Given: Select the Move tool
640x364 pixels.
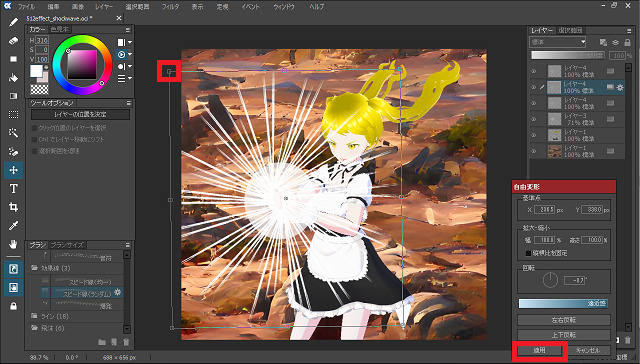Looking at the screenshot, I should pyautogui.click(x=13, y=170).
